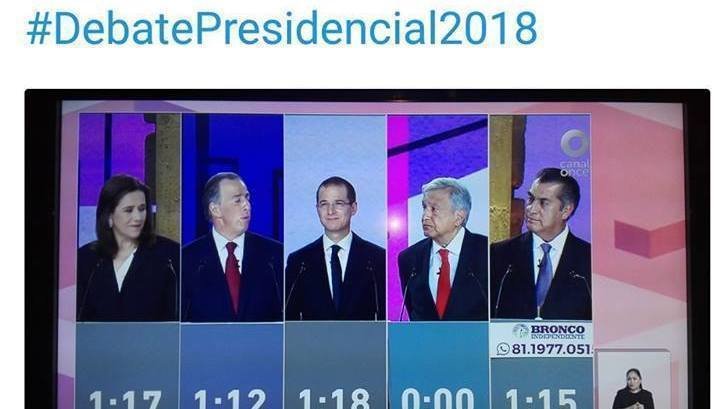This screenshot has height=409, width=728.
Task: Select the panel above the 1:12 timer
Action: [232, 217]
